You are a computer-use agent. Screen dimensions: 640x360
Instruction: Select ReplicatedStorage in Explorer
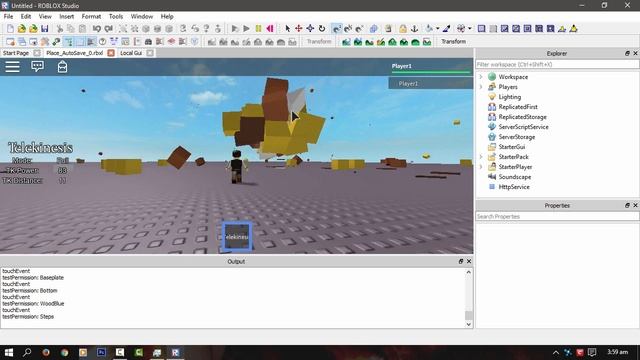[522, 117]
